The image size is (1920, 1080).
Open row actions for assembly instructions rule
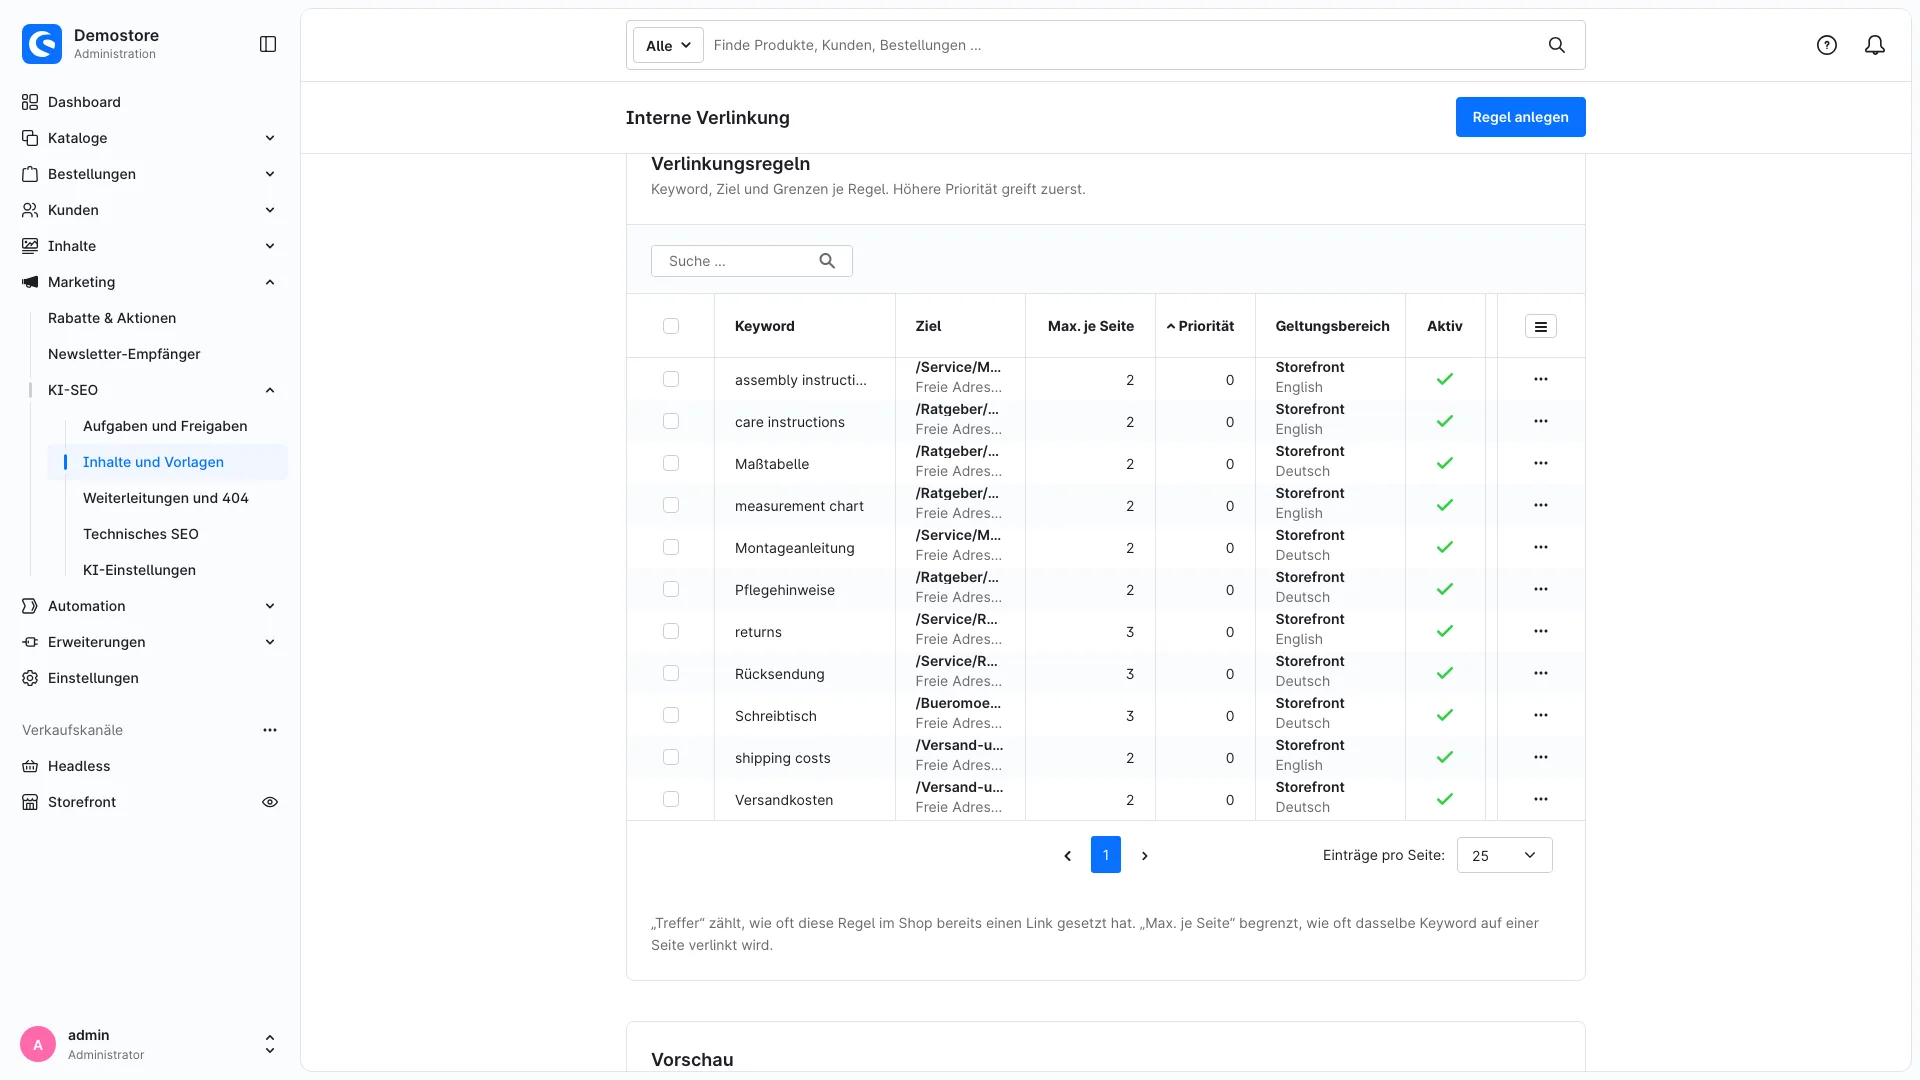point(1541,379)
